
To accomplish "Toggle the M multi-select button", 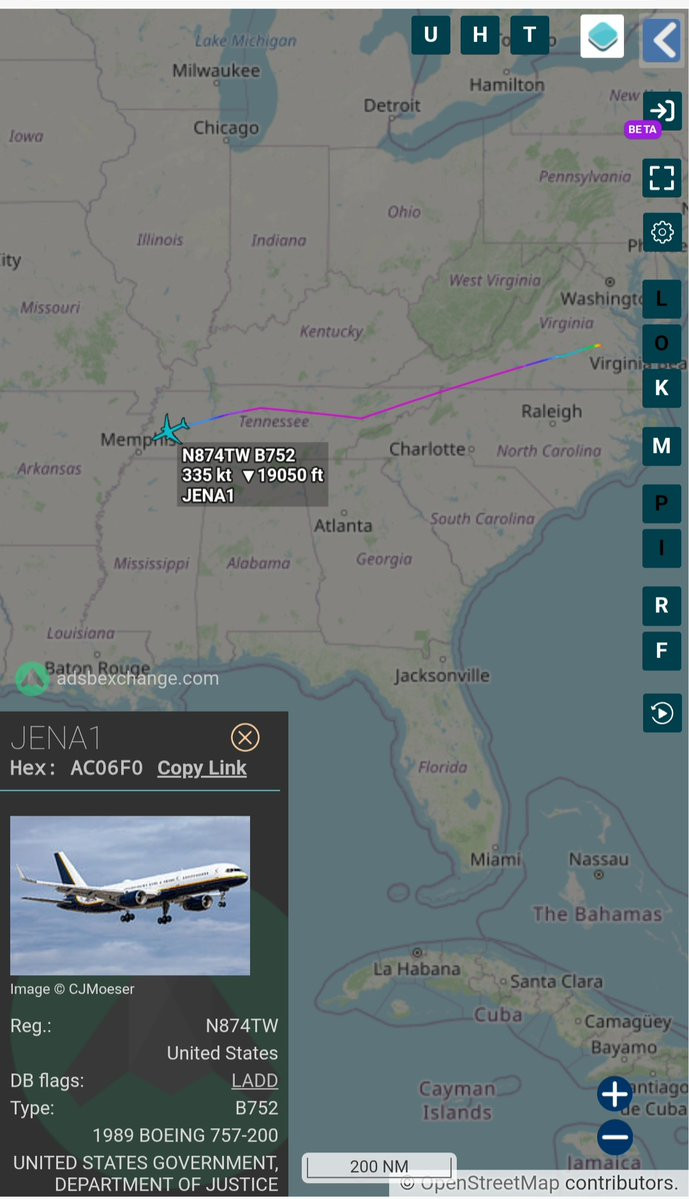I will pos(661,446).
